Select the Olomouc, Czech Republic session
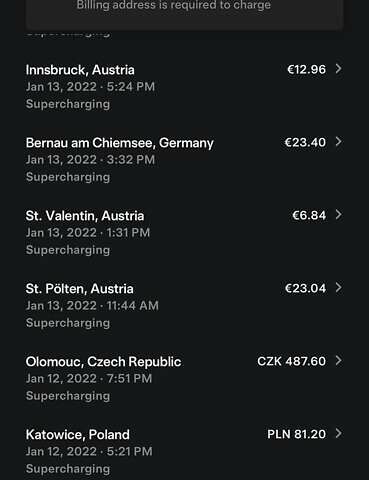Image resolution: width=369 pixels, height=480 pixels. coord(184,378)
